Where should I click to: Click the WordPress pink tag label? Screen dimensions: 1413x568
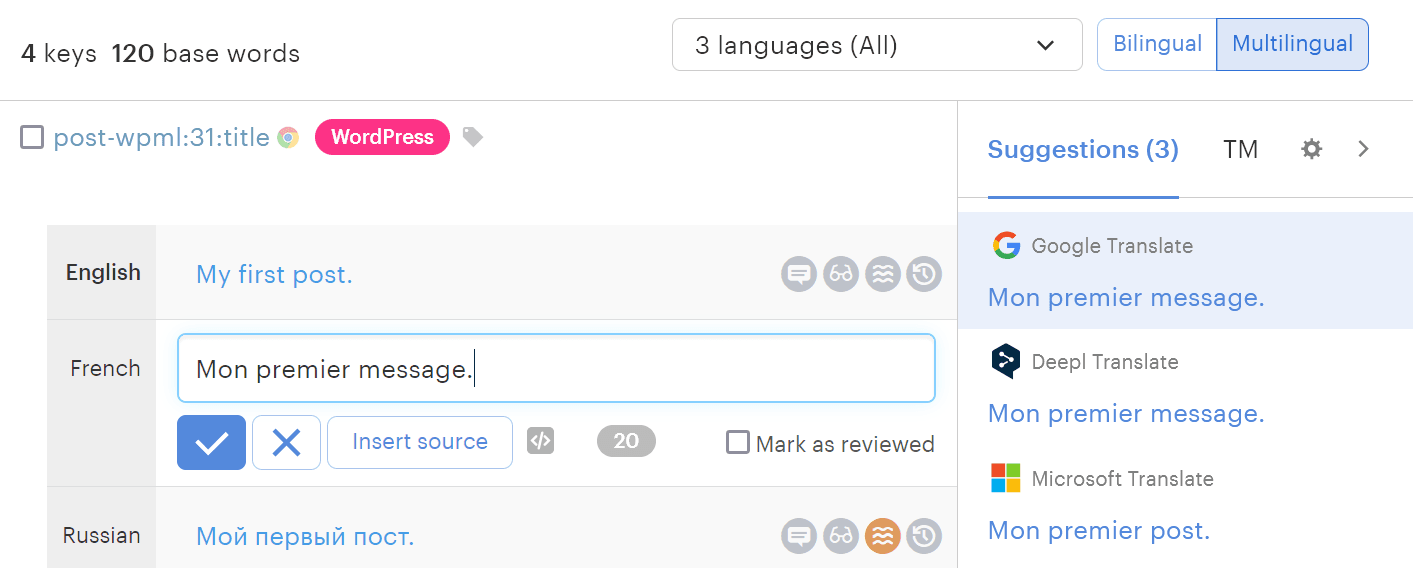click(x=382, y=137)
